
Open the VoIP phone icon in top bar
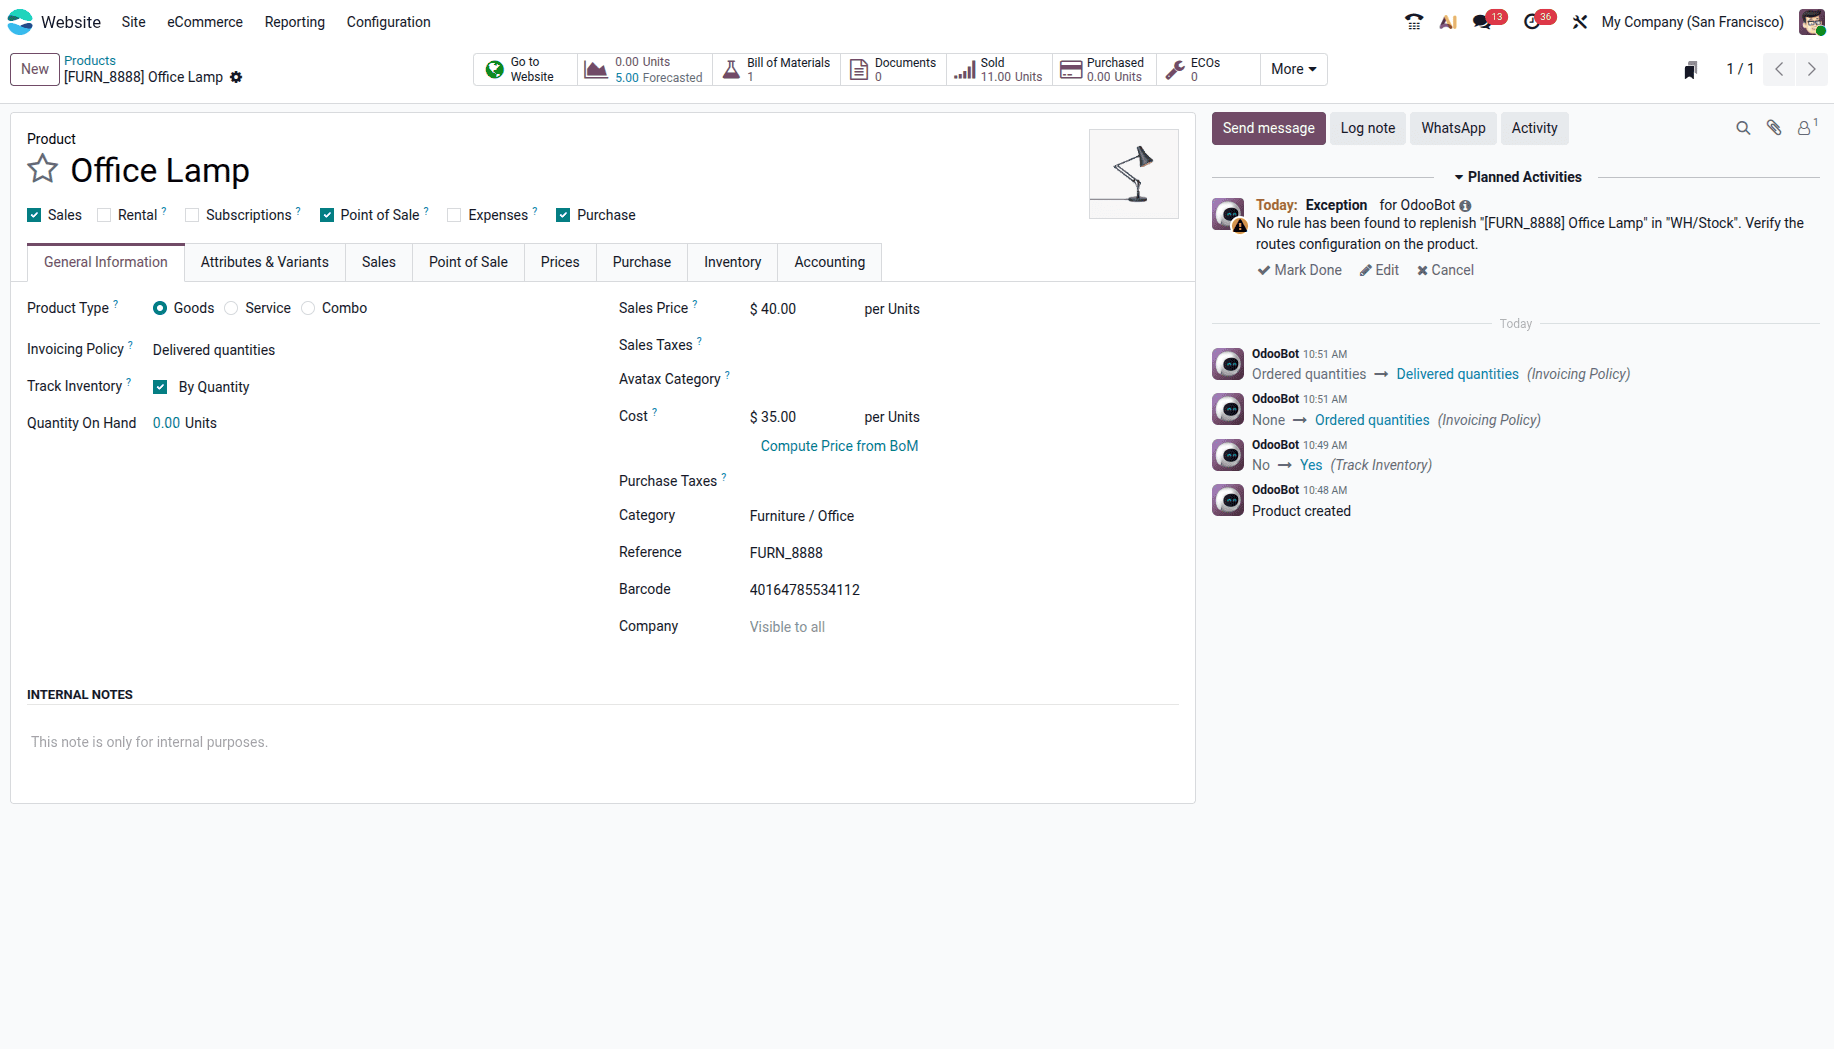[1414, 22]
